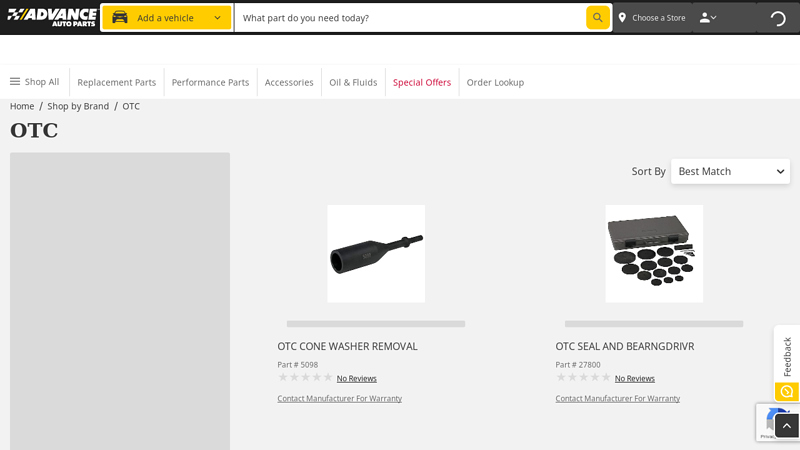This screenshot has height=450, width=800.
Task: Click the star rating for part 27800
Action: (583, 378)
